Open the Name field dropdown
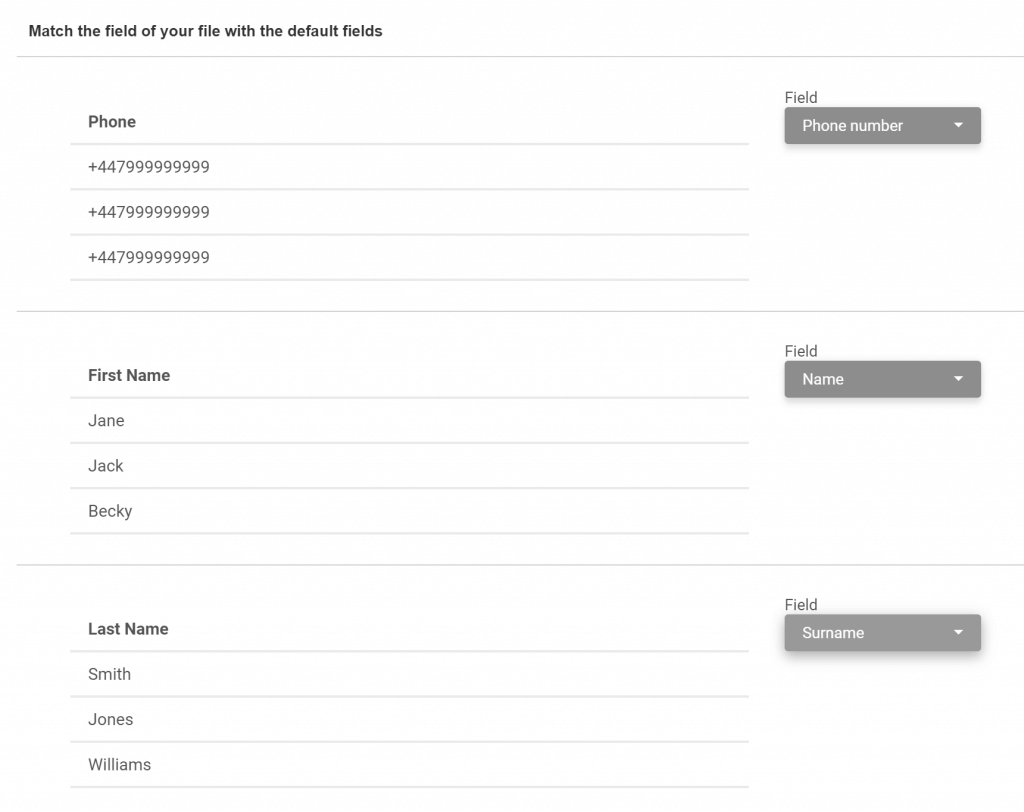 (882, 379)
